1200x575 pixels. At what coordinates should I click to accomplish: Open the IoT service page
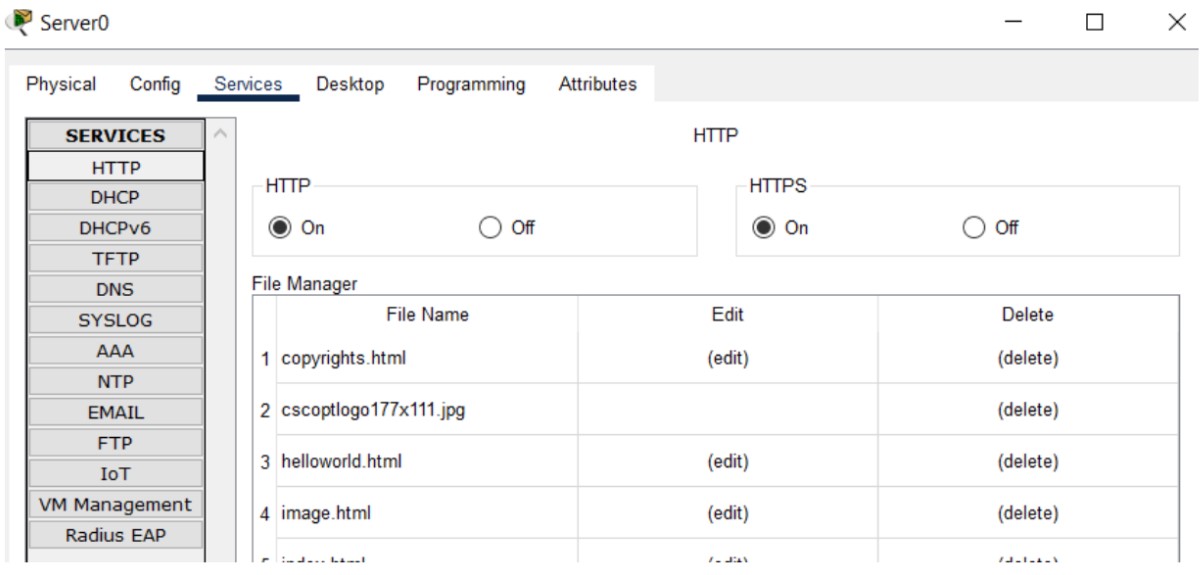click(x=116, y=474)
